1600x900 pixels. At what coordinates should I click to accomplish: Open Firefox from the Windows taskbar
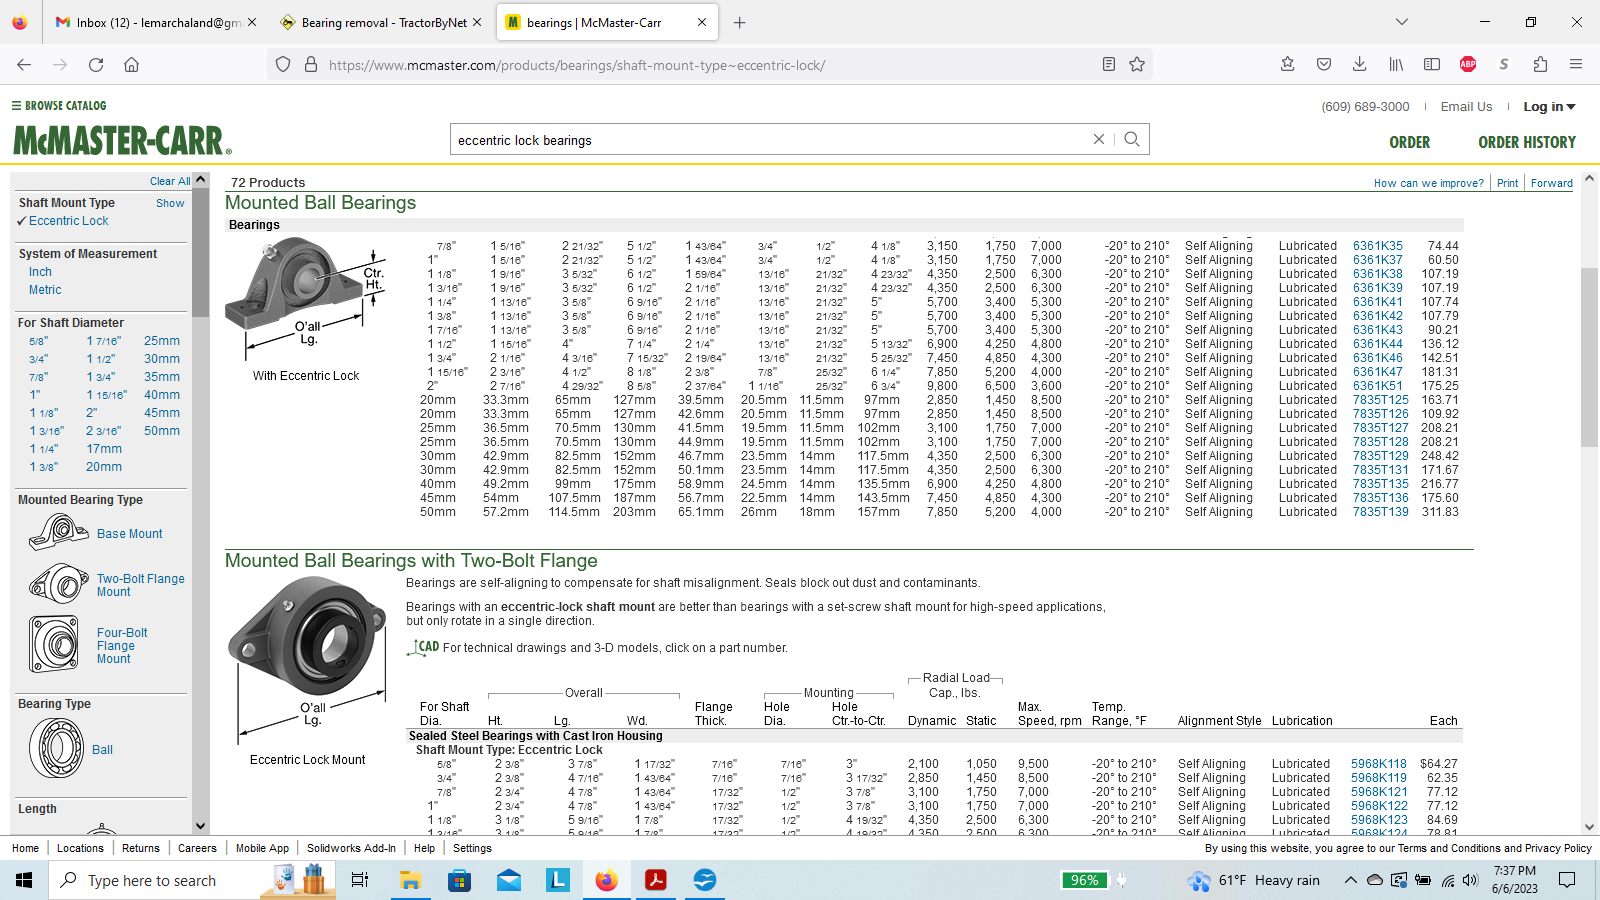[606, 880]
